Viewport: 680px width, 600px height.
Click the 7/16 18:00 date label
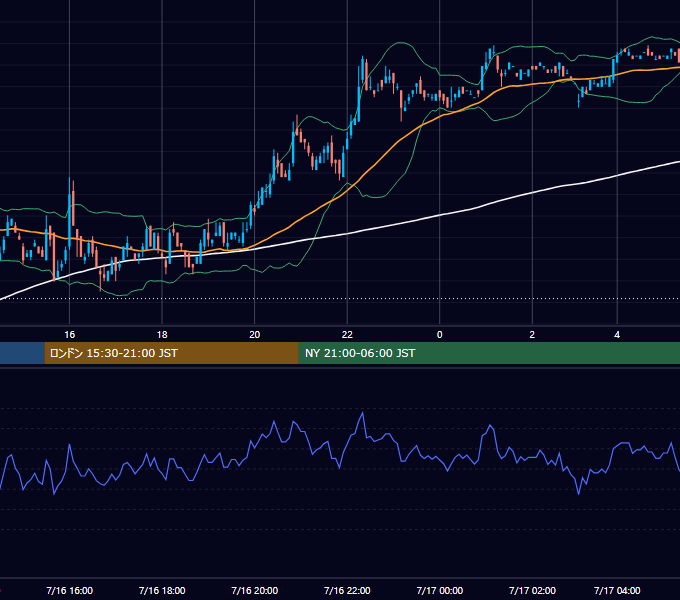162,590
